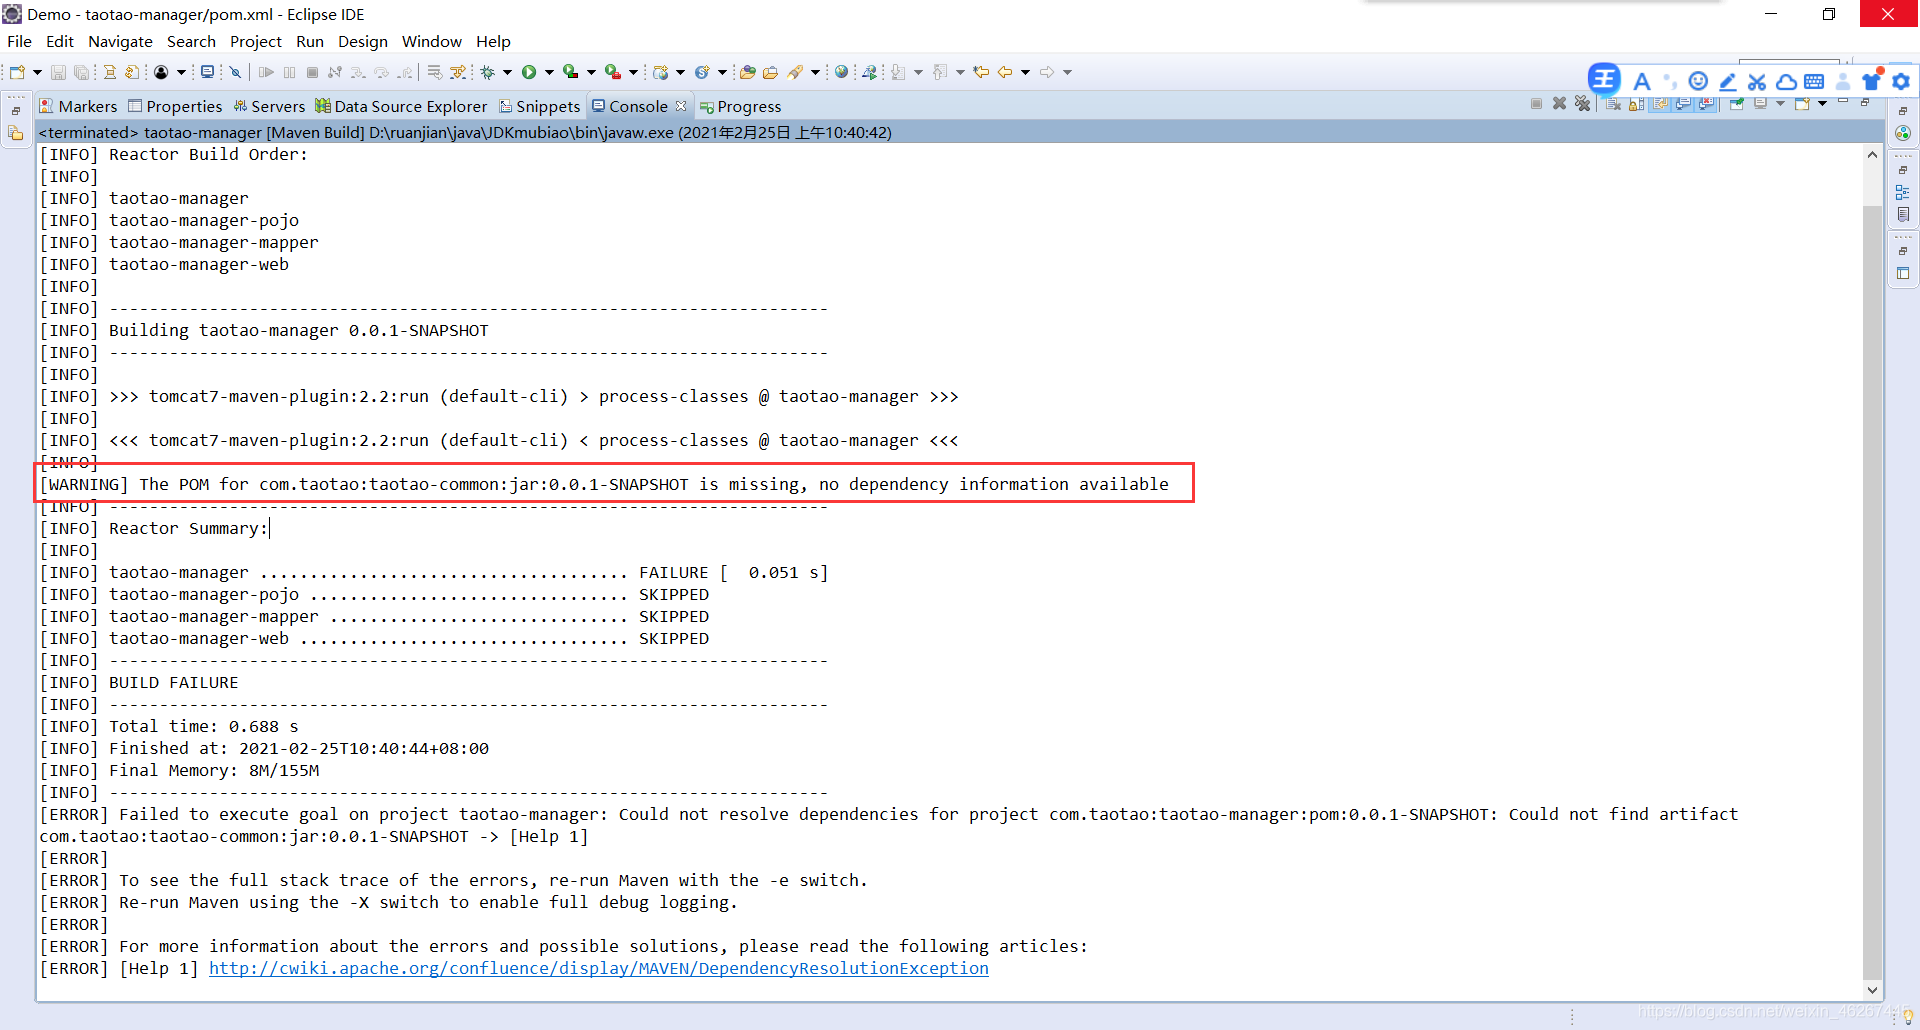Open the web browser globe icon
Viewport: 1920px width, 1030px height.
(x=841, y=72)
